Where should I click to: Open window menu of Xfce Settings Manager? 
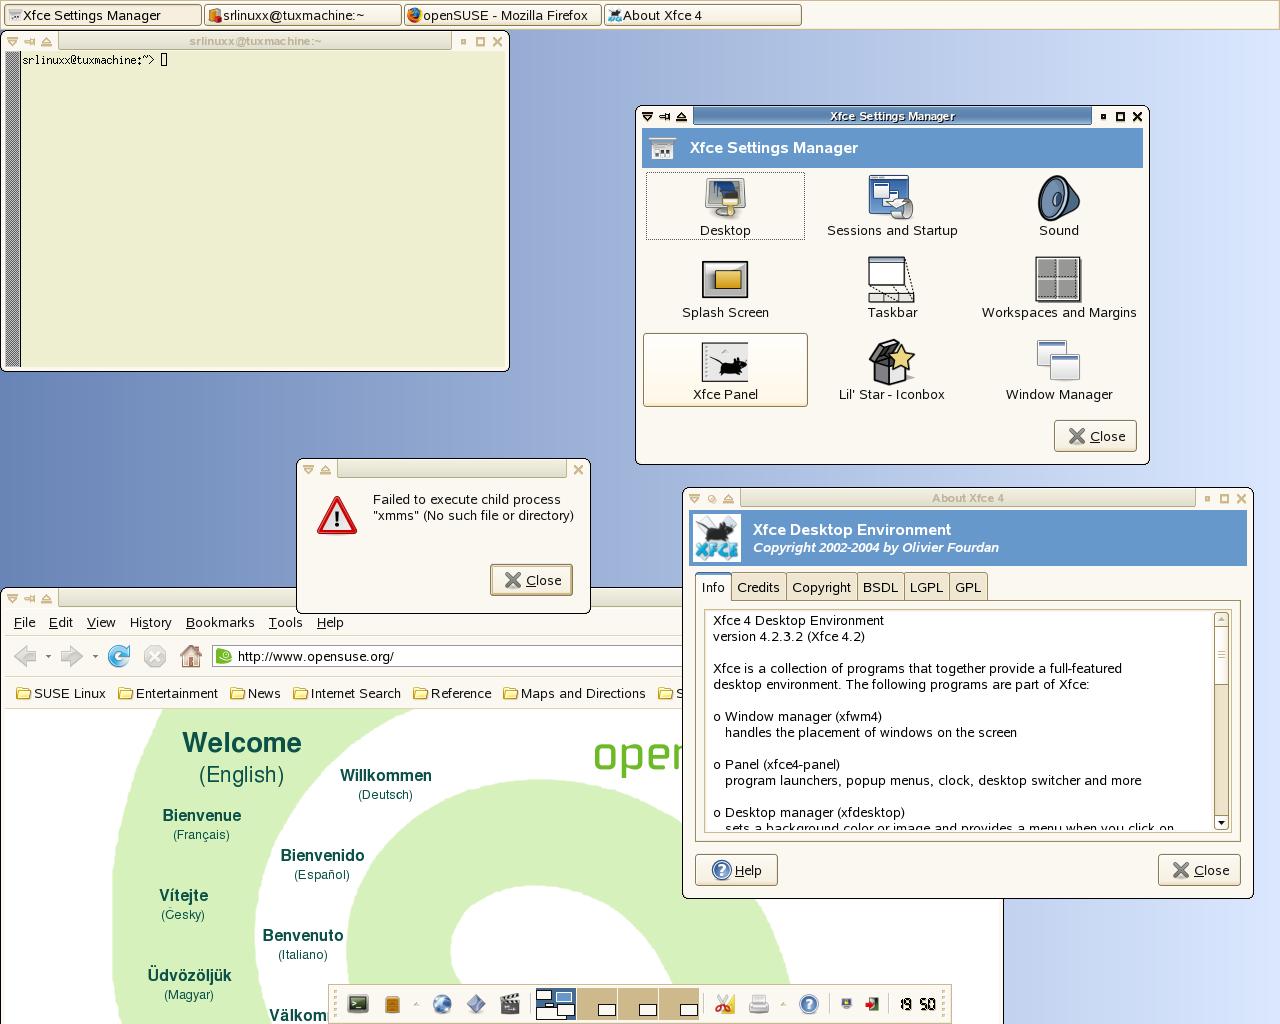point(647,116)
